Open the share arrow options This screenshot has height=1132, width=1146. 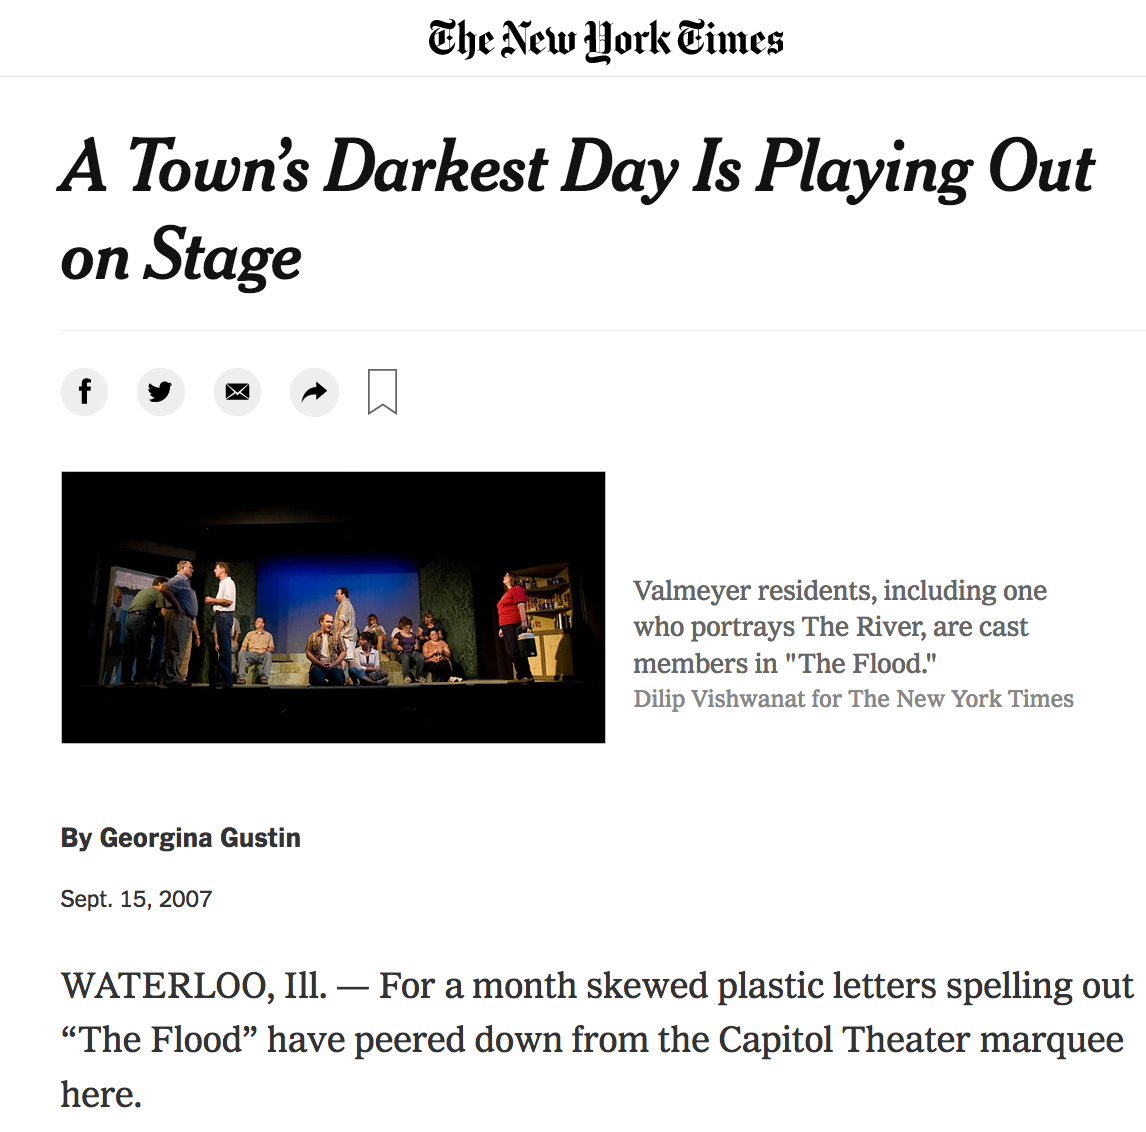click(x=314, y=392)
